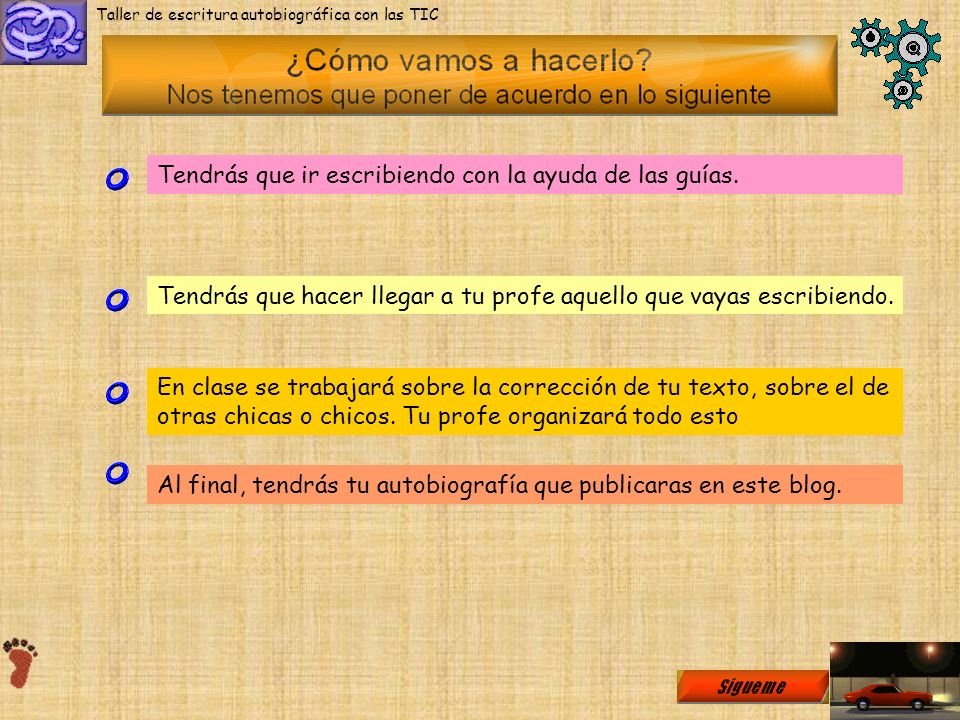The image size is (960, 720).
Task: Select pink box 'Tendrás que ir escribiendo'
Action: pyautogui.click(x=525, y=174)
